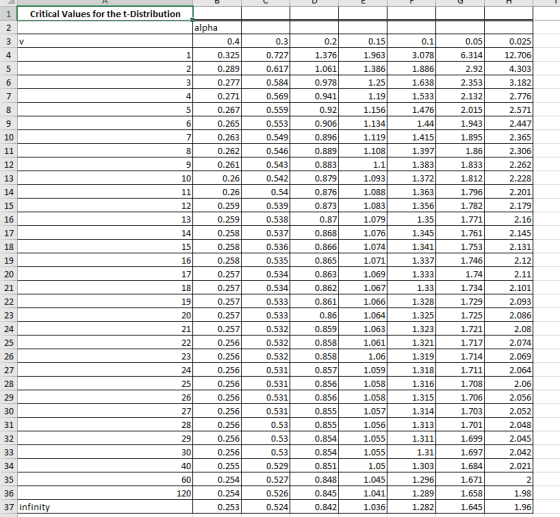Select row header 13
The width and height of the screenshot is (560, 517).
(x=8, y=178)
